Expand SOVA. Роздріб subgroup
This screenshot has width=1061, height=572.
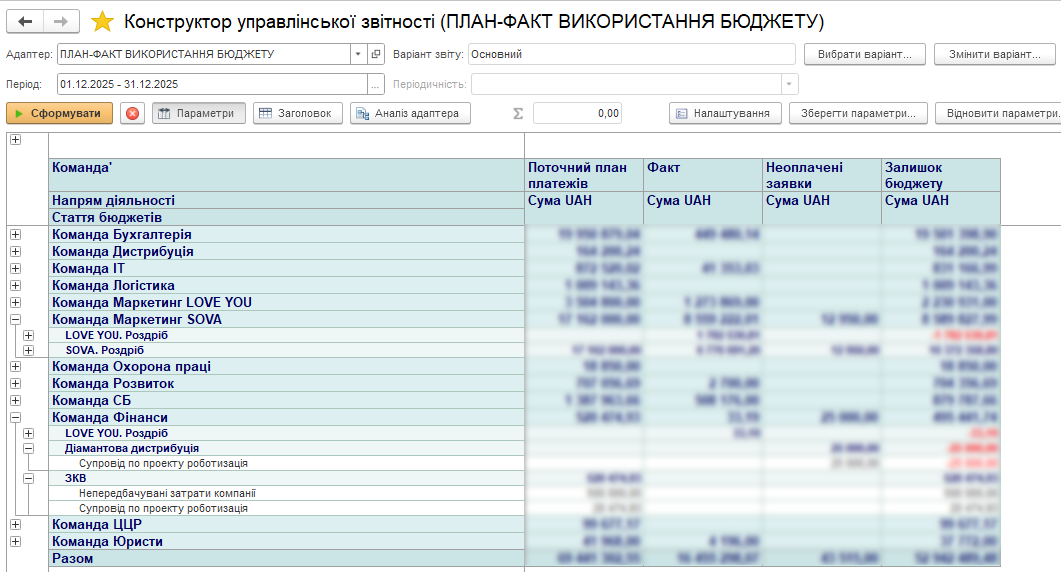point(28,350)
